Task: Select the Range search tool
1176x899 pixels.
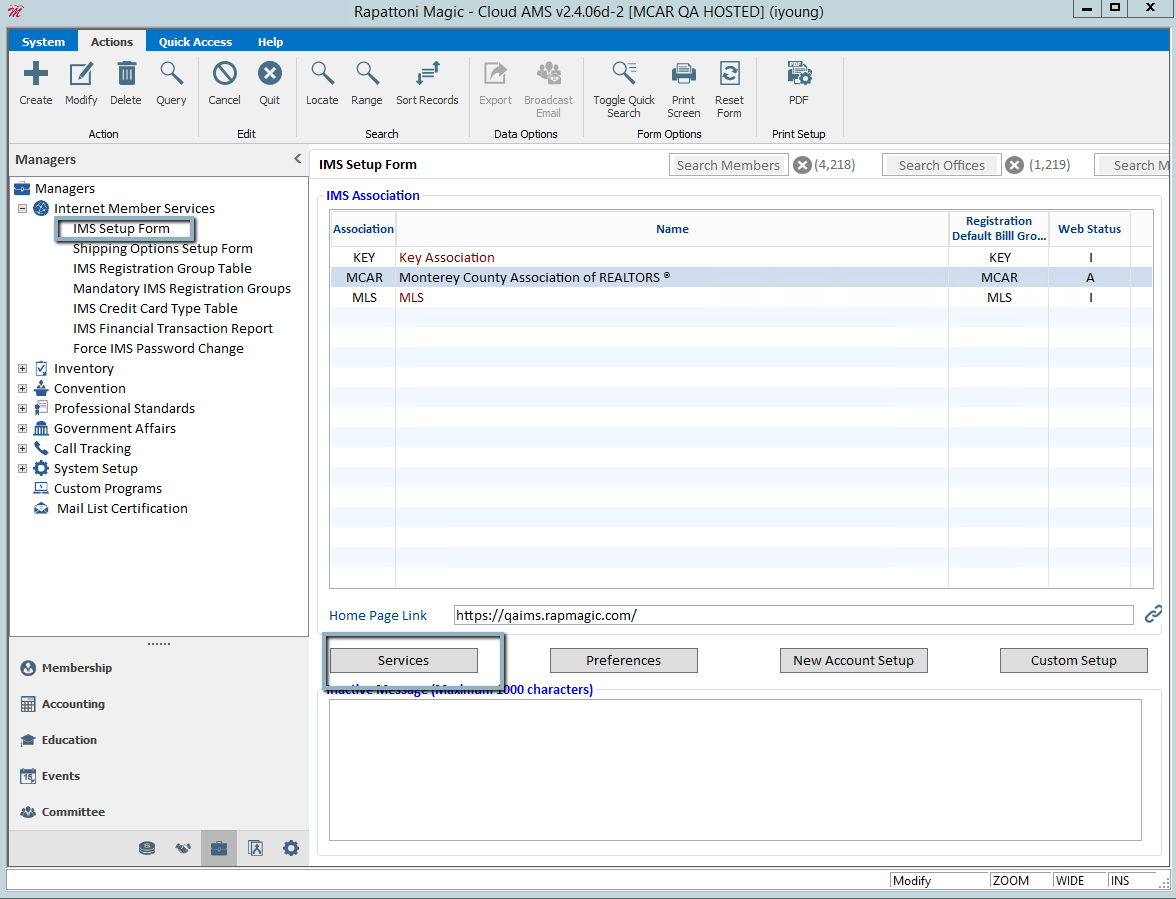Action: pos(367,74)
